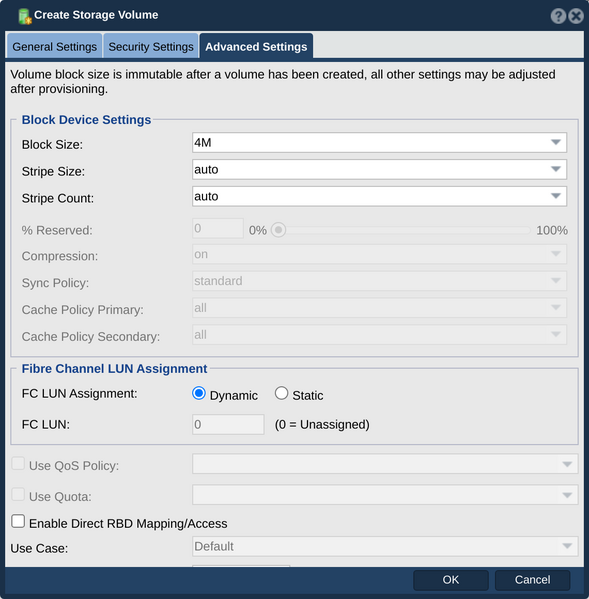
Task: Click the Cancel button
Action: coord(532,580)
